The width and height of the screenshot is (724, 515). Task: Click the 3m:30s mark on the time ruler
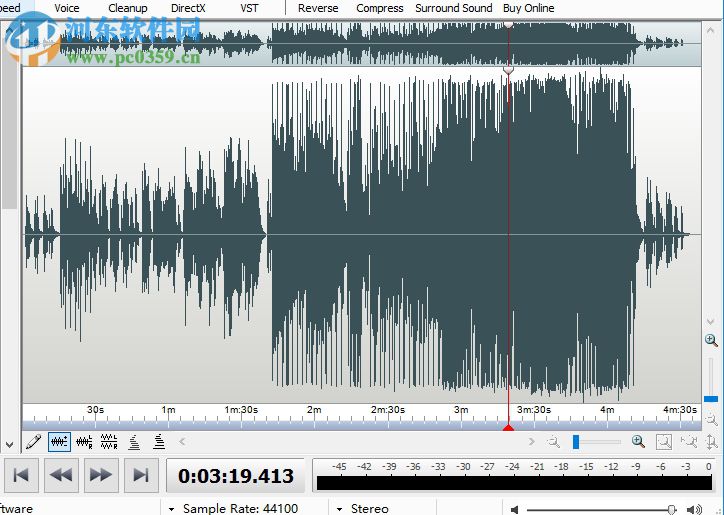tap(534, 410)
